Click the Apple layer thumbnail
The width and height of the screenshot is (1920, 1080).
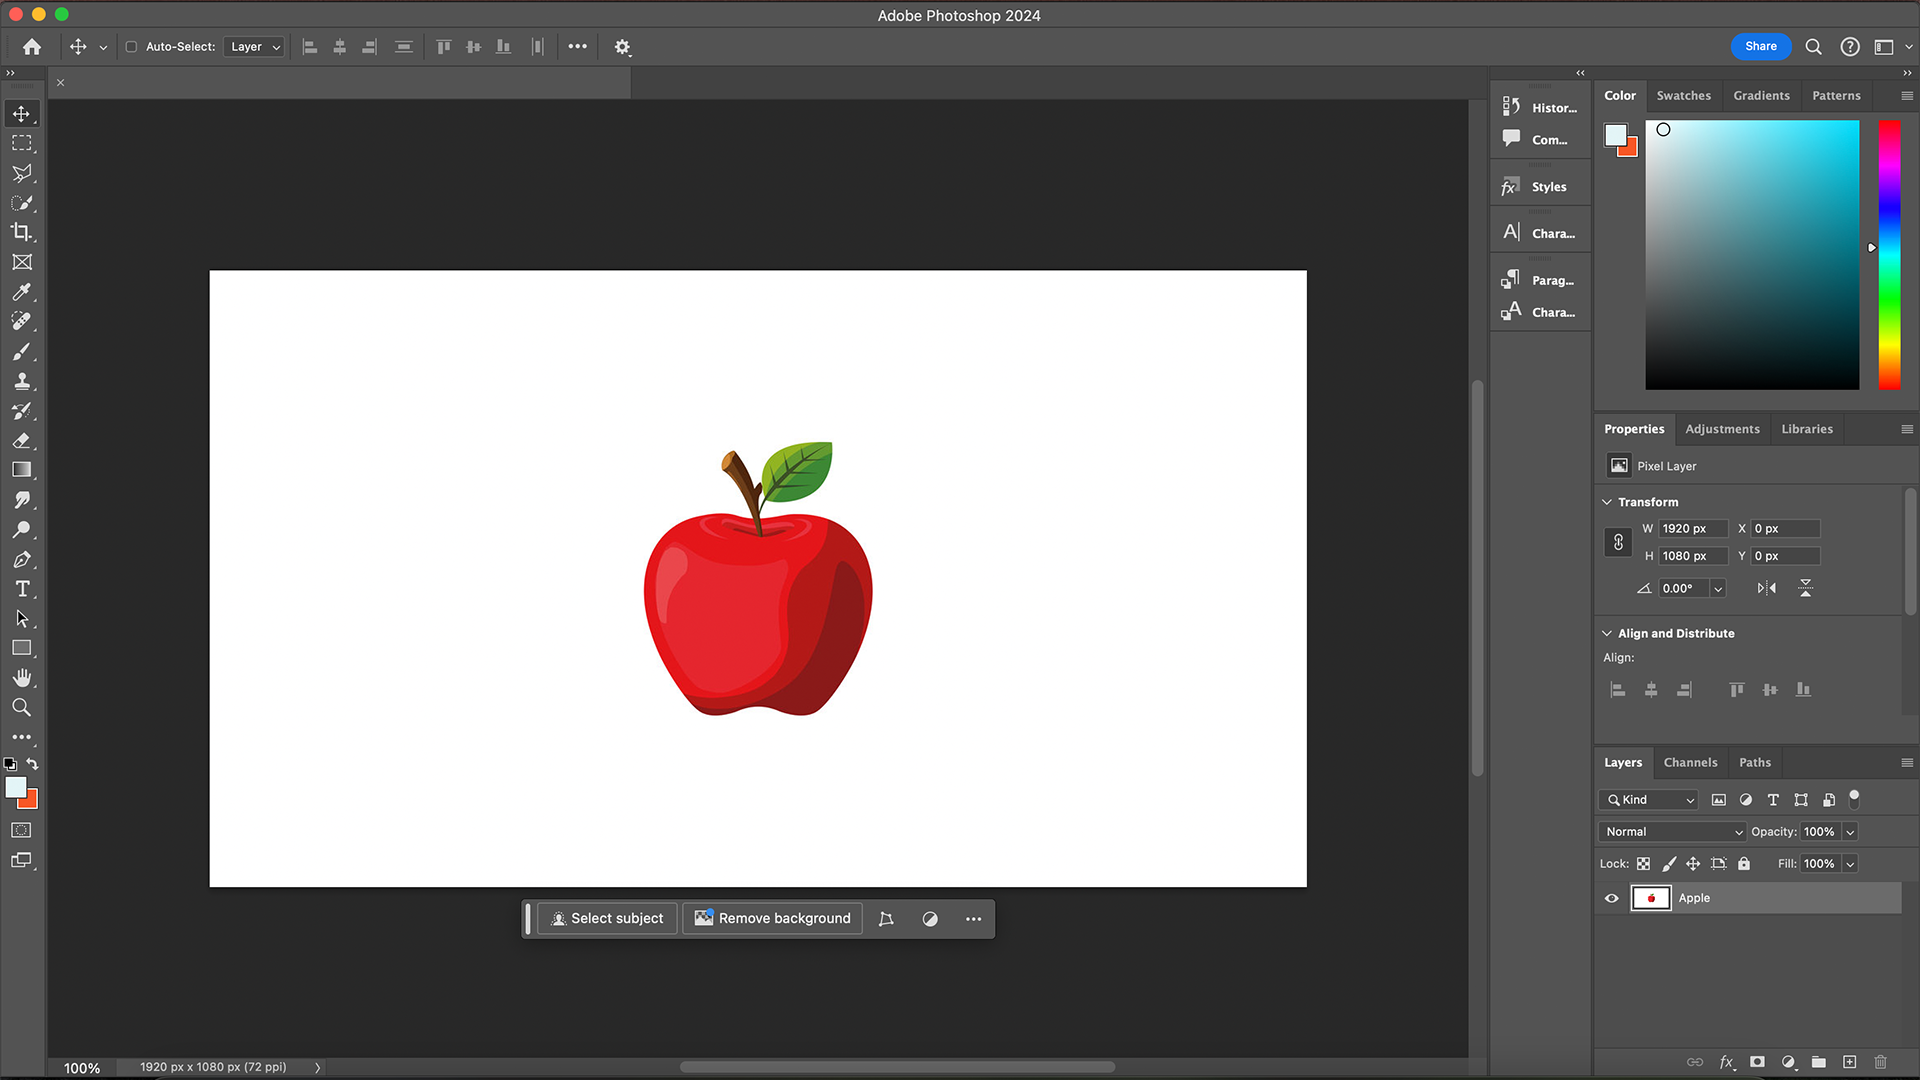[1650, 898]
